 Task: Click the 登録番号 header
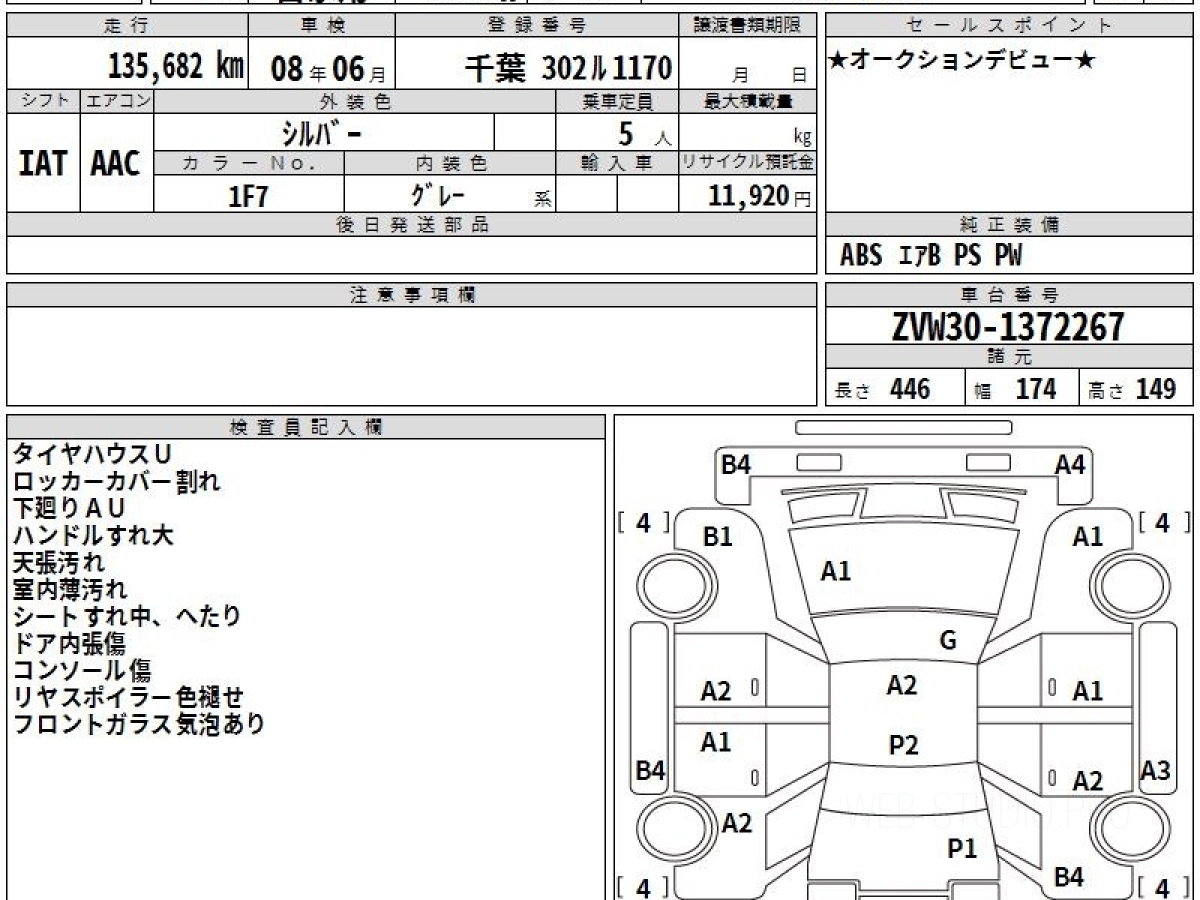538,26
